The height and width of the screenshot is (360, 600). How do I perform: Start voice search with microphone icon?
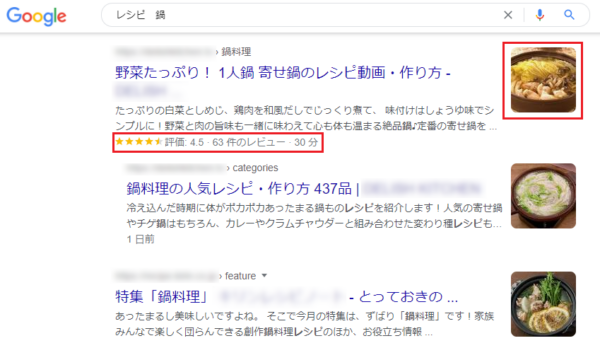[x=540, y=15]
